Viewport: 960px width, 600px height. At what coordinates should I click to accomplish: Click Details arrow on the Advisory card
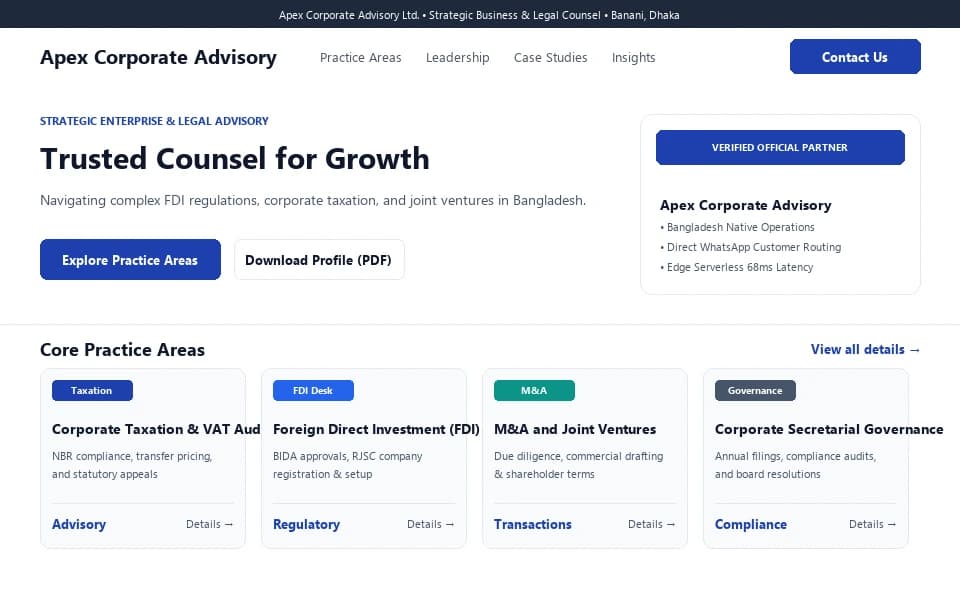209,524
